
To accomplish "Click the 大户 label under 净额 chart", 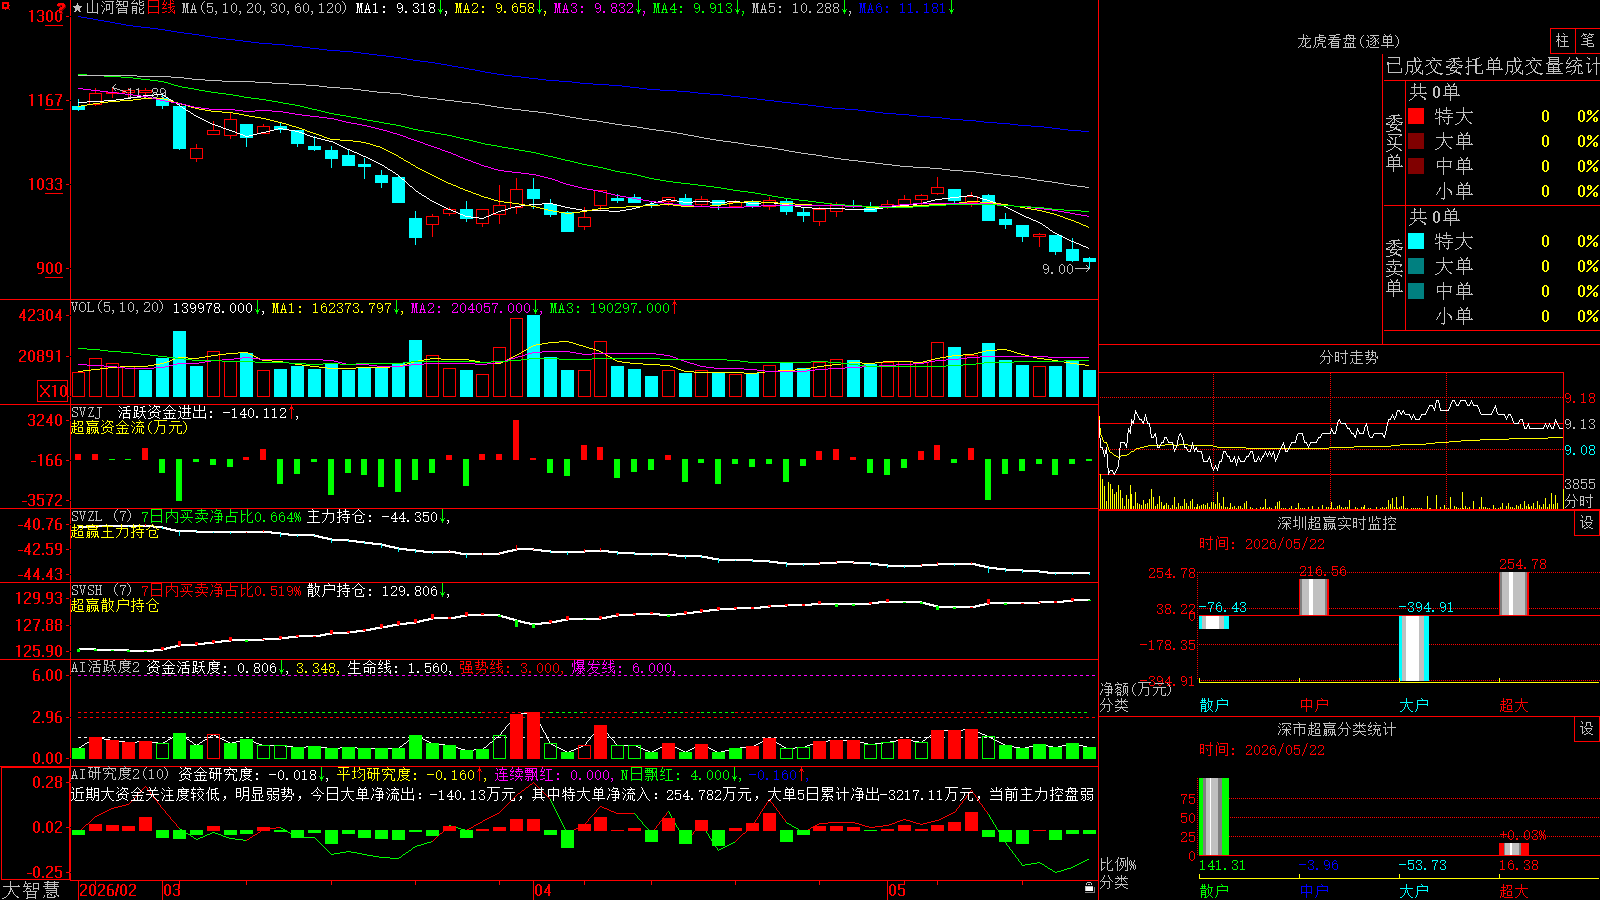I will tap(1414, 705).
